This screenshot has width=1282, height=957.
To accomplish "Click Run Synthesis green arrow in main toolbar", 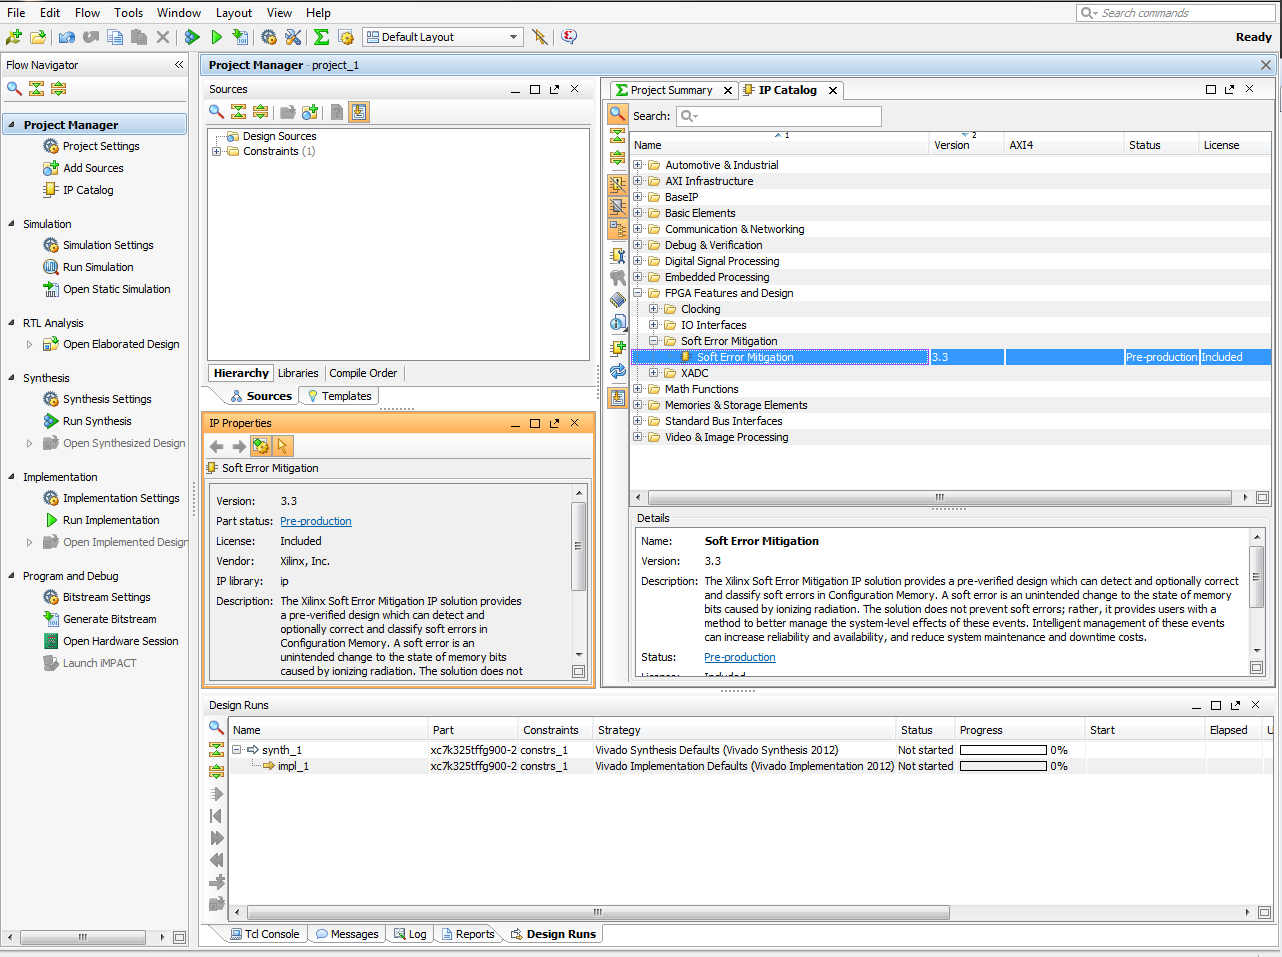I will coord(192,37).
